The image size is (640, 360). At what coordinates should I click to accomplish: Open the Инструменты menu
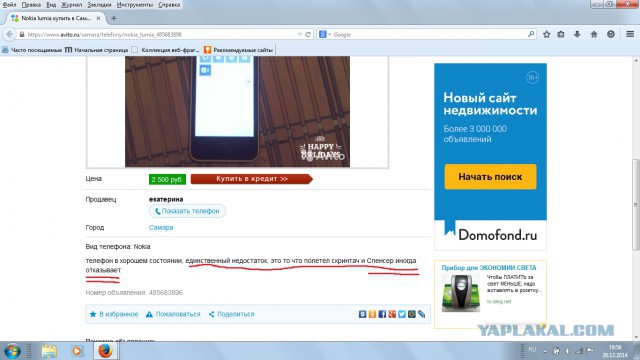coord(135,5)
